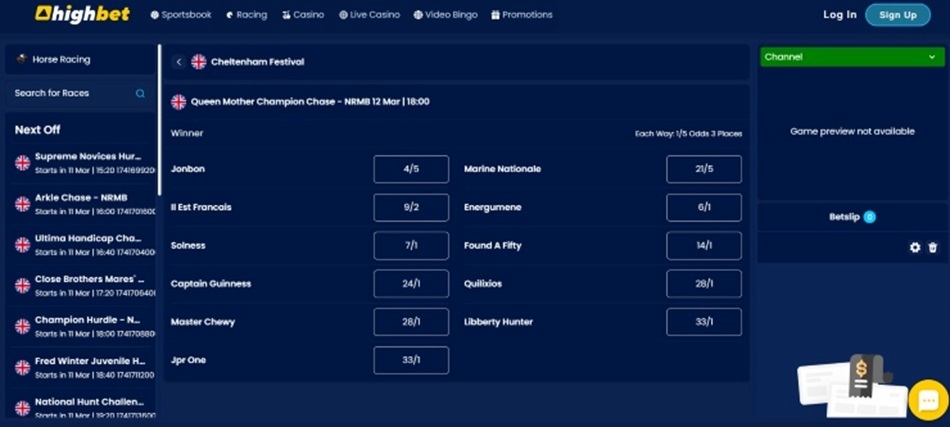Viewport: 950px width, 427px height.
Task: Open the Video Bingo menu
Action: click(445, 15)
